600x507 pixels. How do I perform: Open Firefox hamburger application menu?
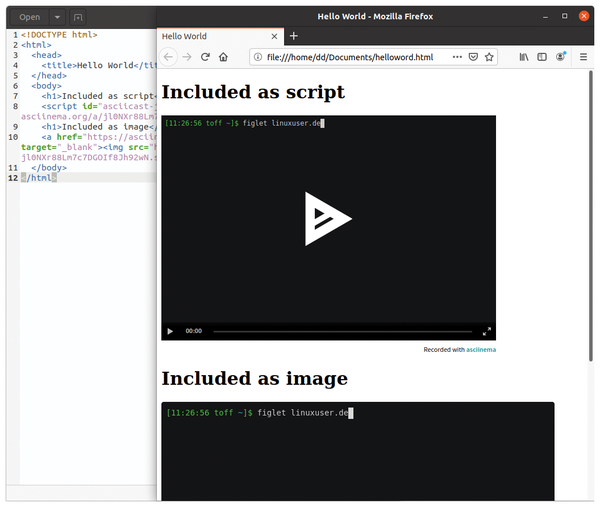pos(583,57)
